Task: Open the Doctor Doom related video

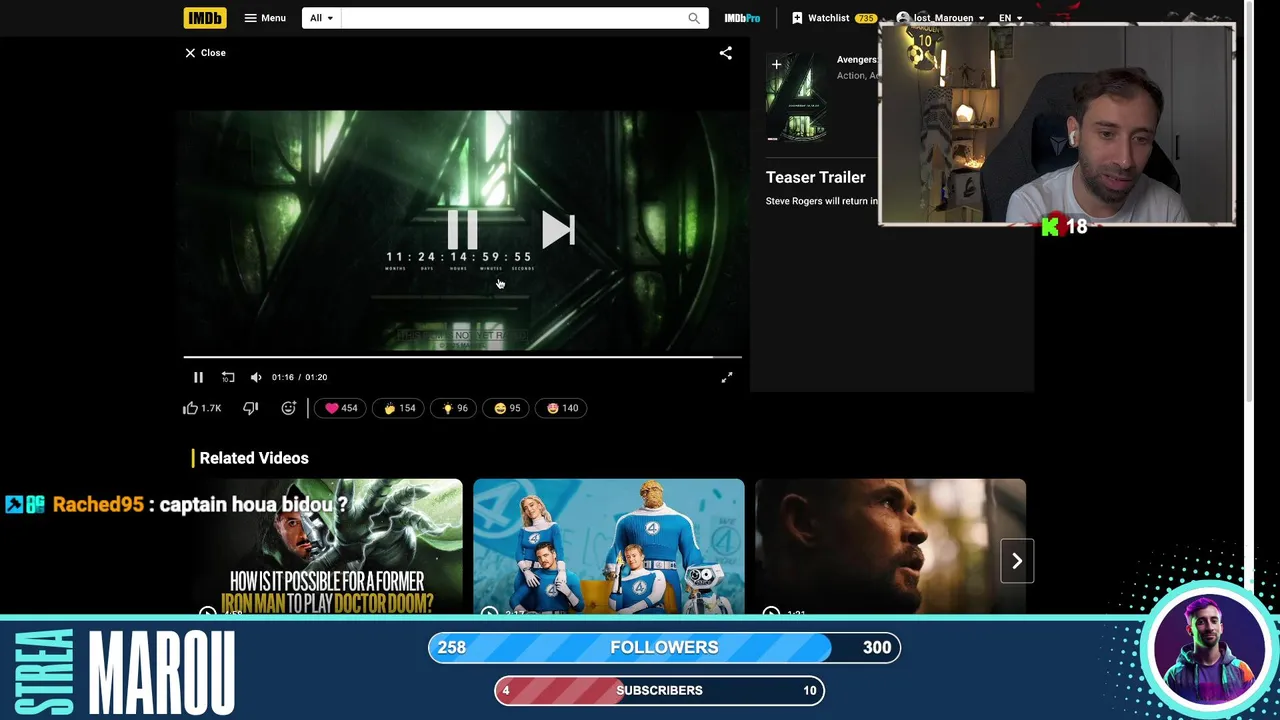Action: (327, 547)
